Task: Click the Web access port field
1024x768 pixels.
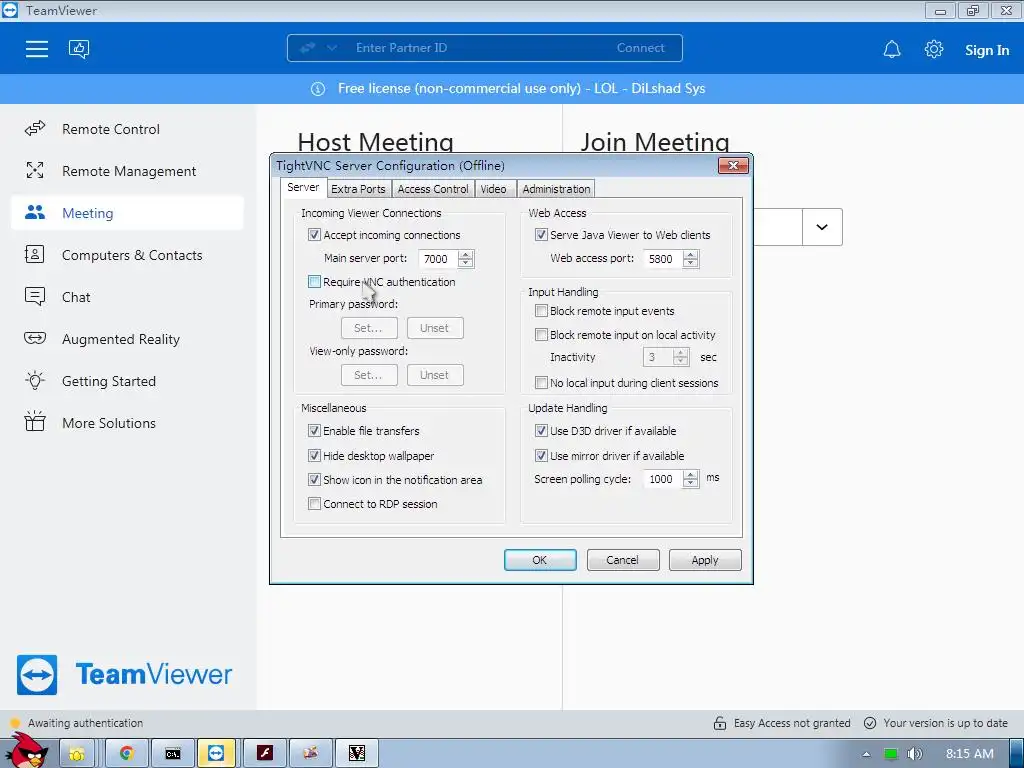Action: click(663, 259)
